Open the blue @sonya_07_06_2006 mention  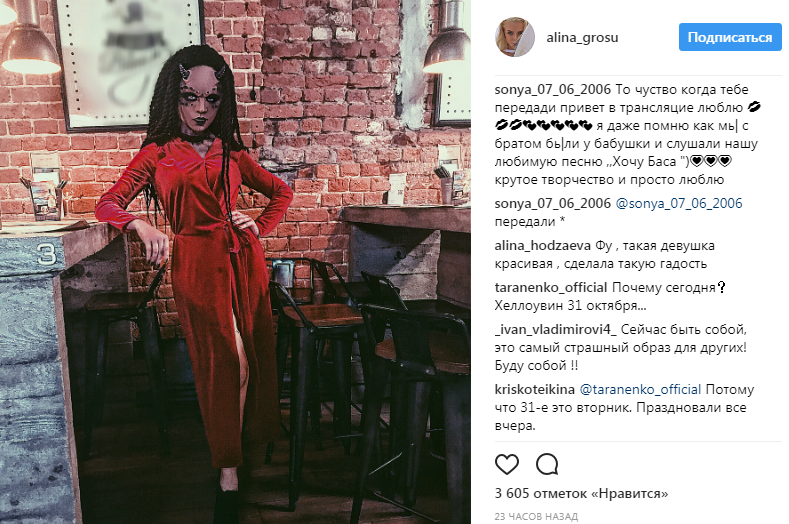pos(679,203)
